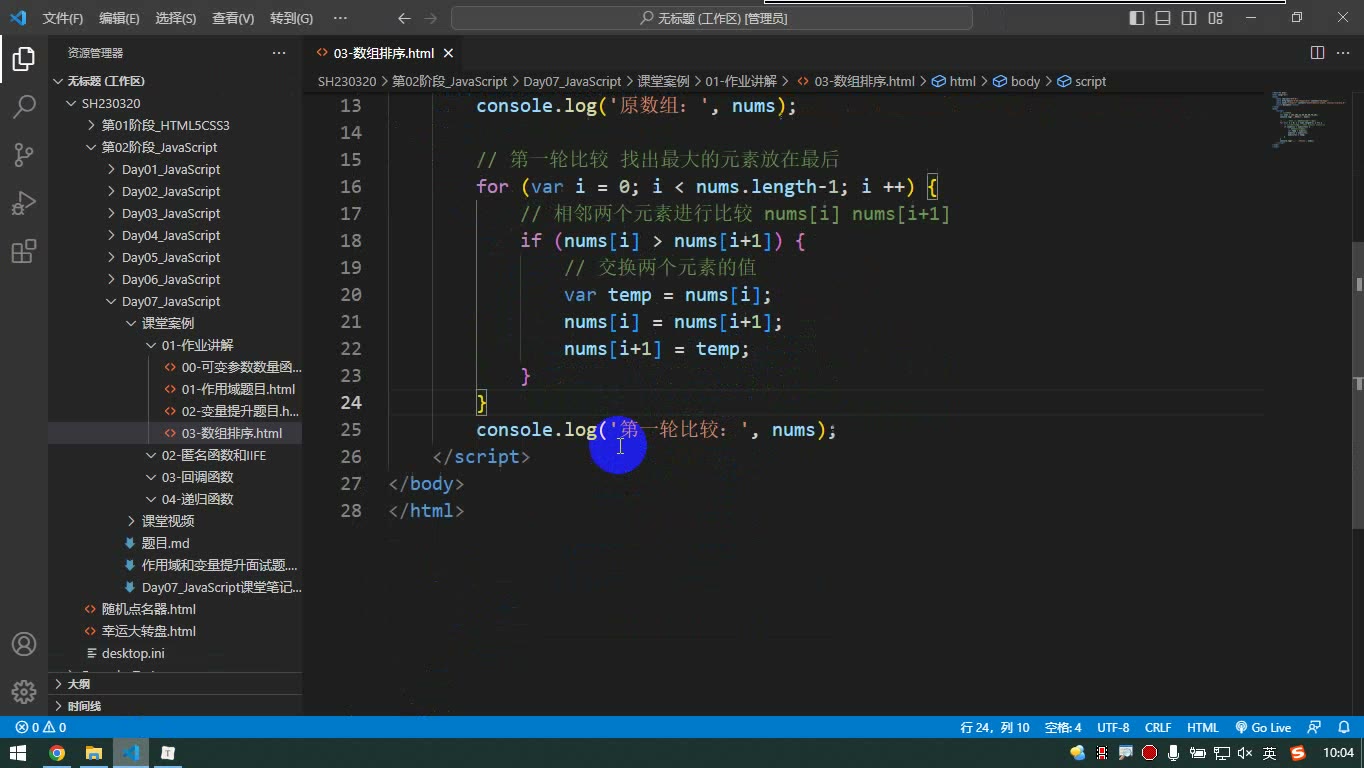The image size is (1364, 768).
Task: Expand the 时间线 timeline section
Action: click(x=175, y=706)
